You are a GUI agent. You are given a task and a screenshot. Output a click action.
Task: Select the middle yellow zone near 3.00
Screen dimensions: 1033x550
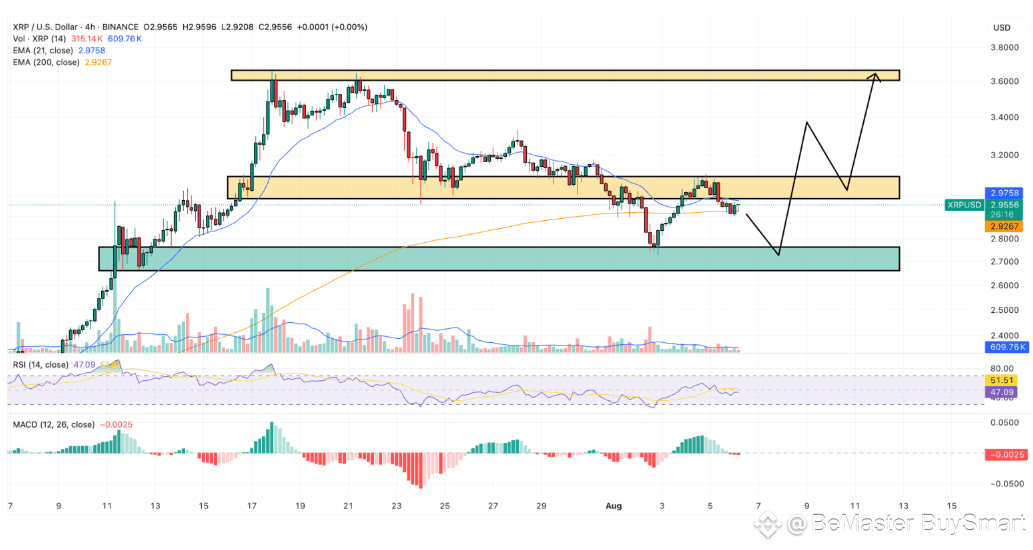tap(563, 188)
